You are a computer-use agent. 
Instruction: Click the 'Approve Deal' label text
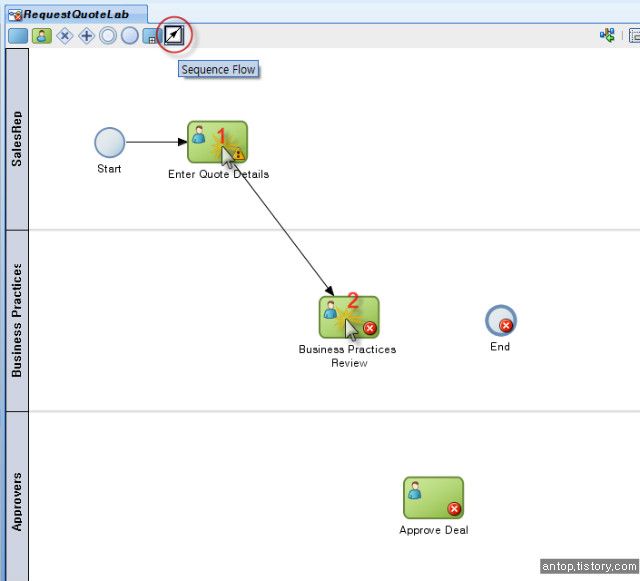pyautogui.click(x=433, y=530)
